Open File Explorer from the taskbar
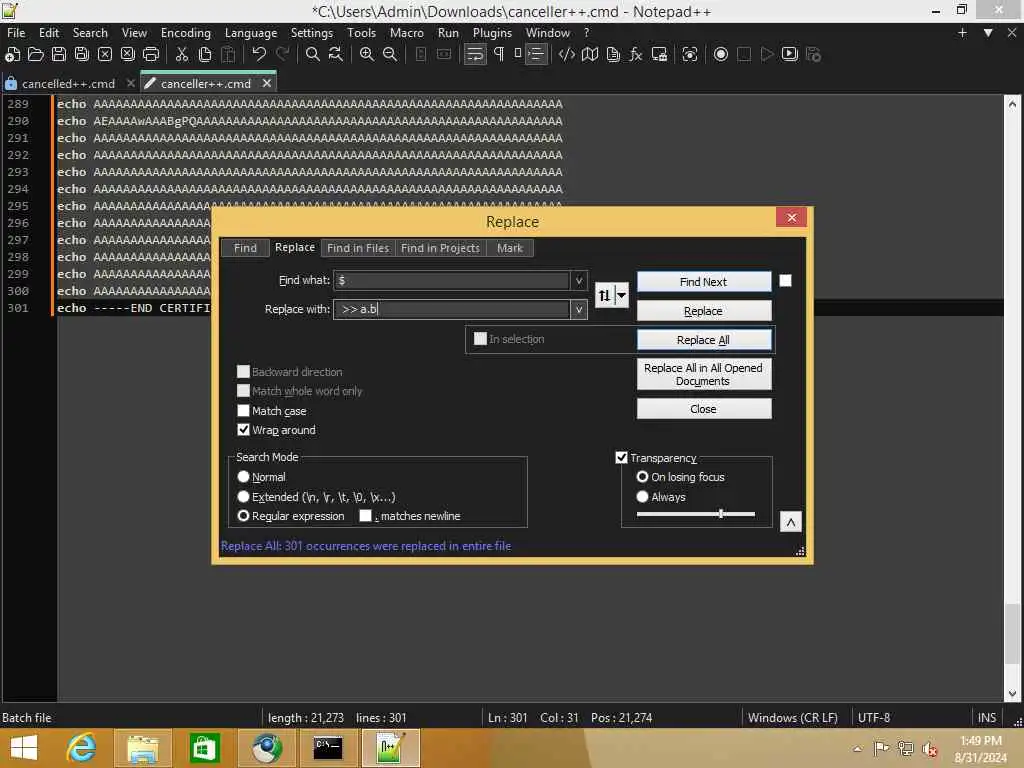 point(142,748)
